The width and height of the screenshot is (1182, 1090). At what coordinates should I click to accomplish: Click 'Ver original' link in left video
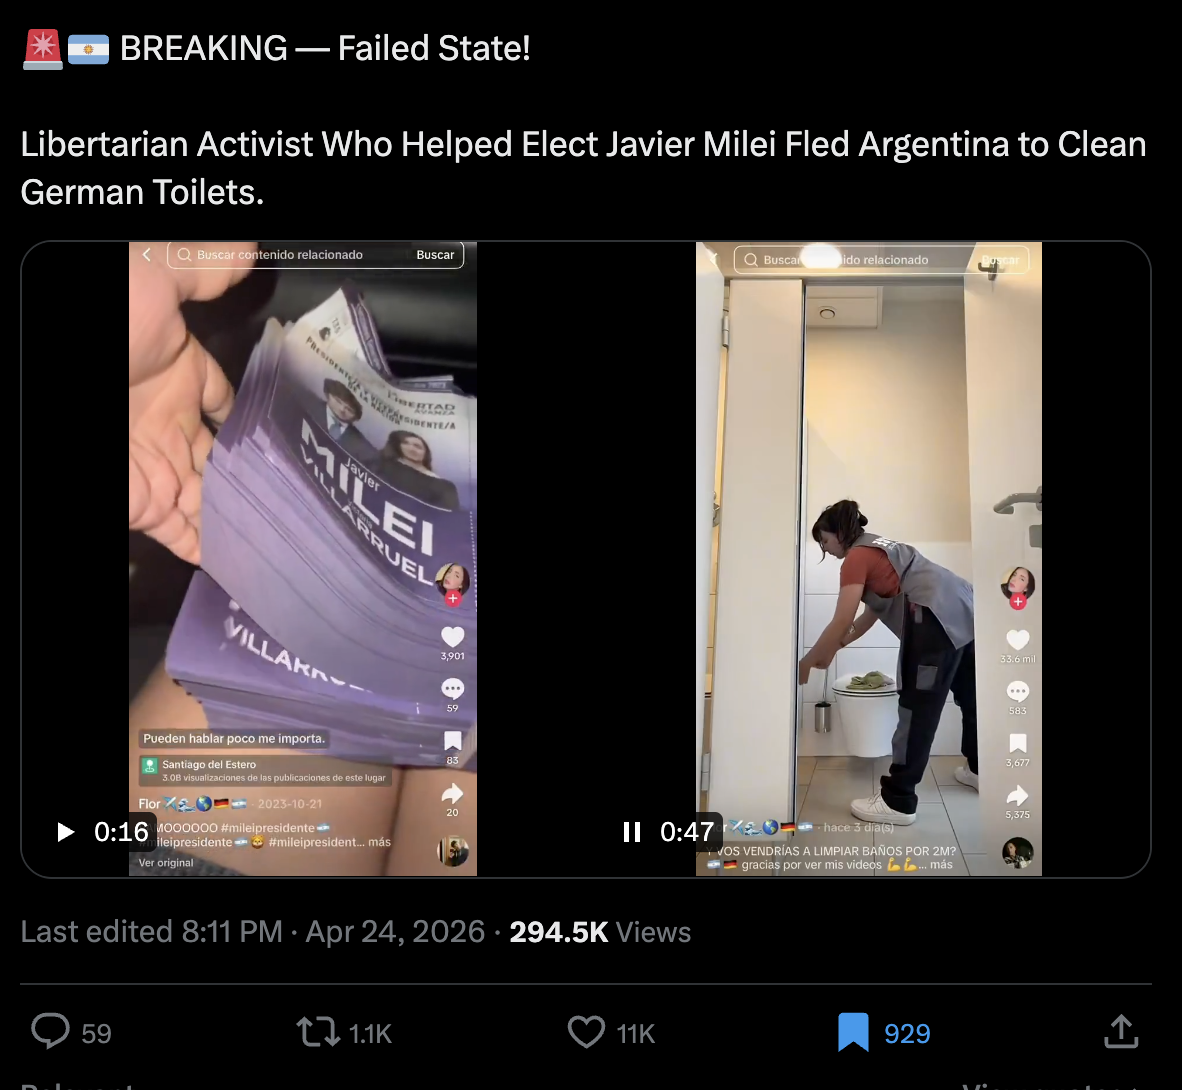tap(166, 862)
